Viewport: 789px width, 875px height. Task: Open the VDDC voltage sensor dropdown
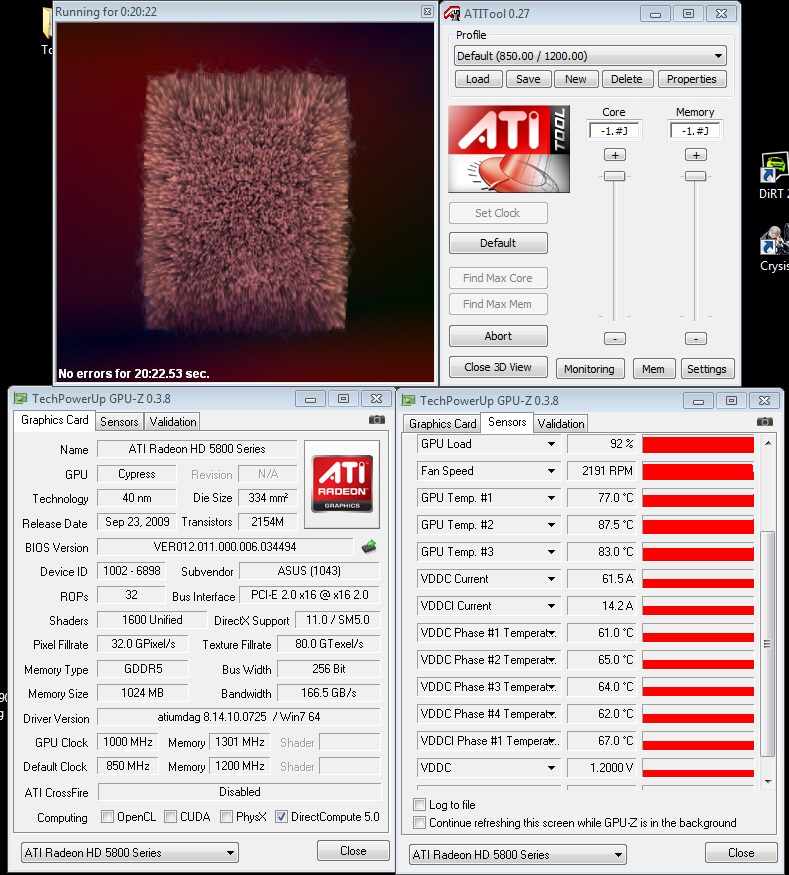point(551,768)
